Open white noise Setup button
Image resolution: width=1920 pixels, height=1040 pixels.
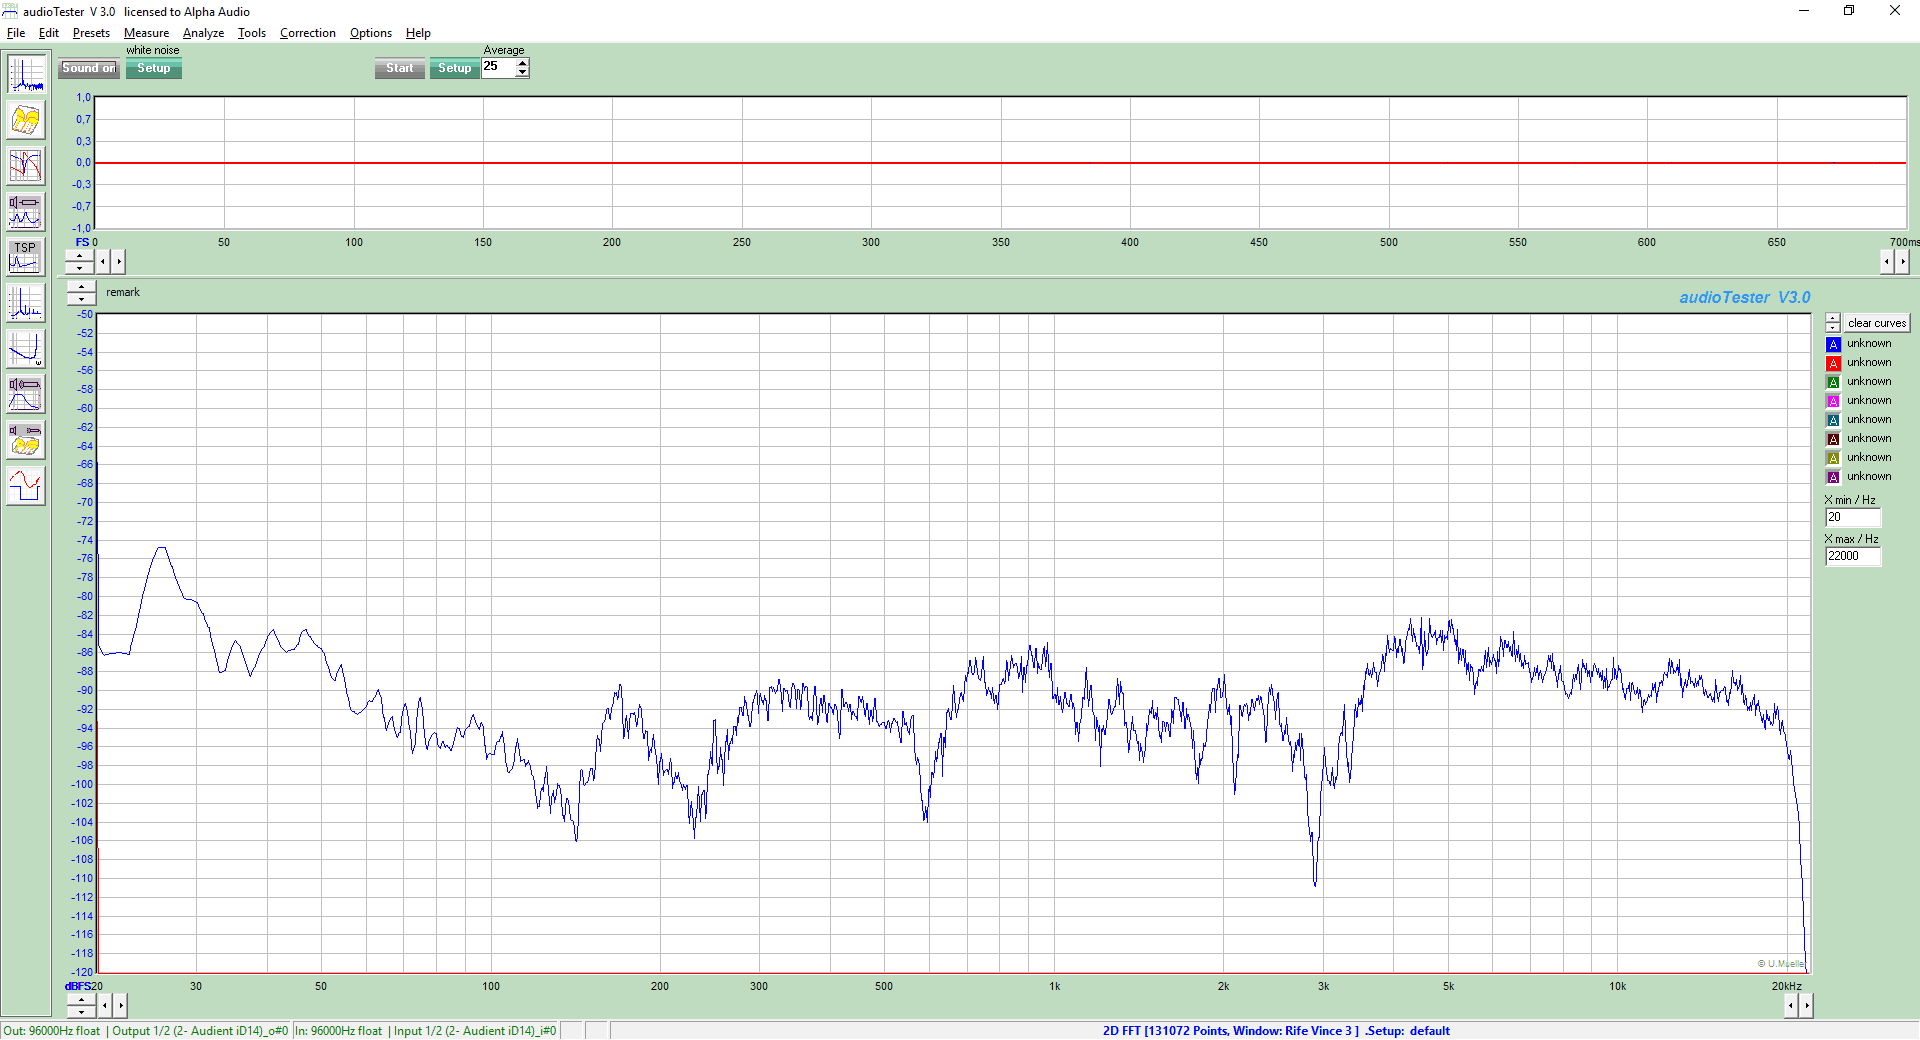(x=154, y=68)
